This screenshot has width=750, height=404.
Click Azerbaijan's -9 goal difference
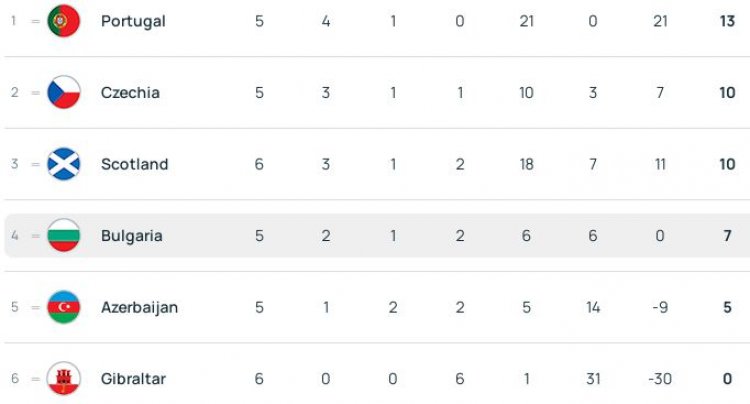pyautogui.click(x=660, y=307)
